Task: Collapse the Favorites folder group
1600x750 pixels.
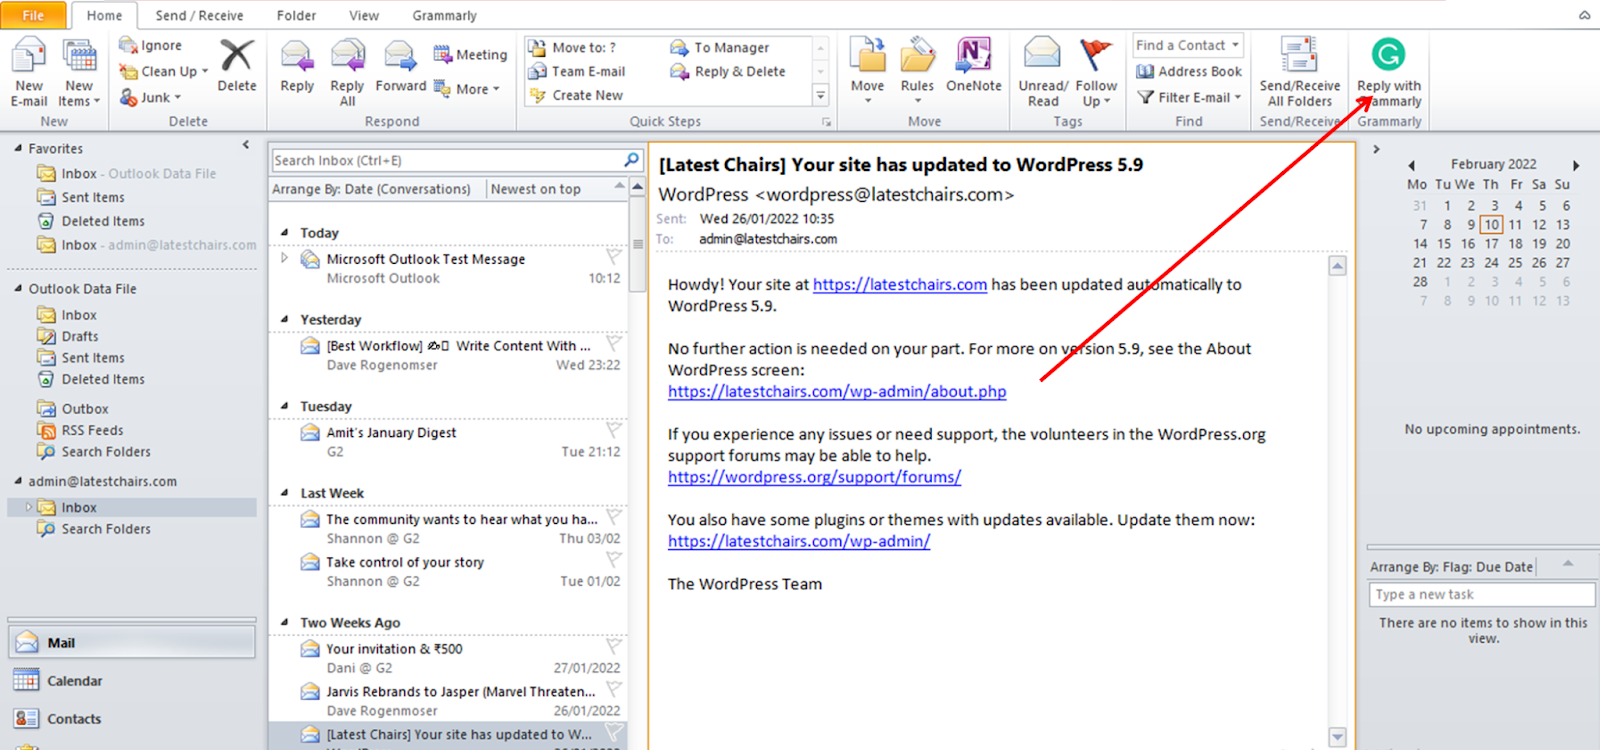Action: click(17, 148)
